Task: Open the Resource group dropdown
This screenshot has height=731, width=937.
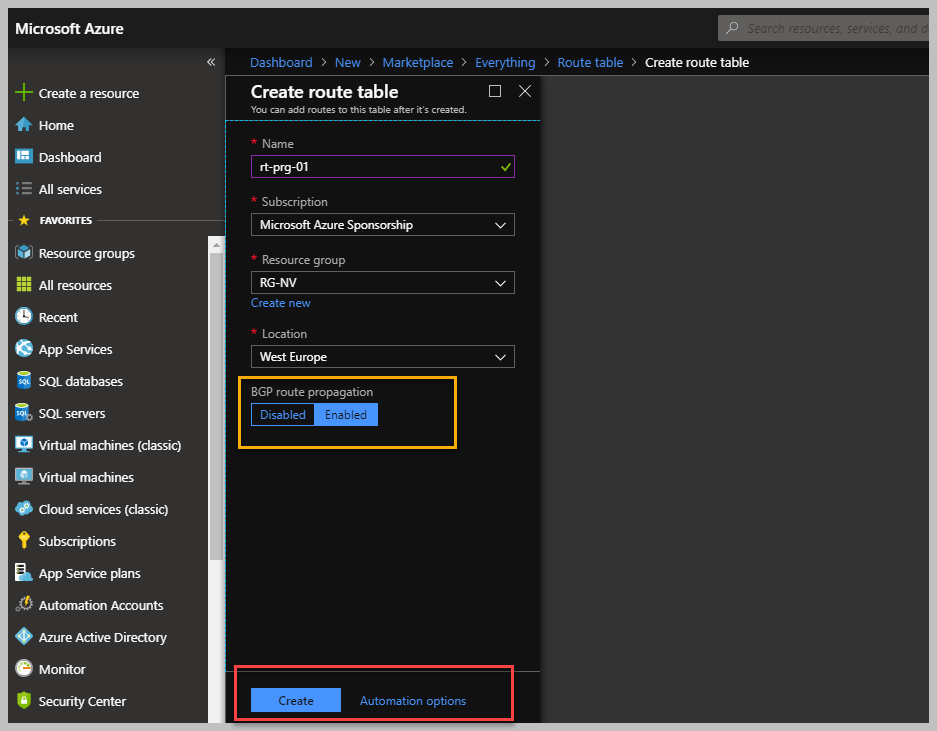Action: click(382, 283)
